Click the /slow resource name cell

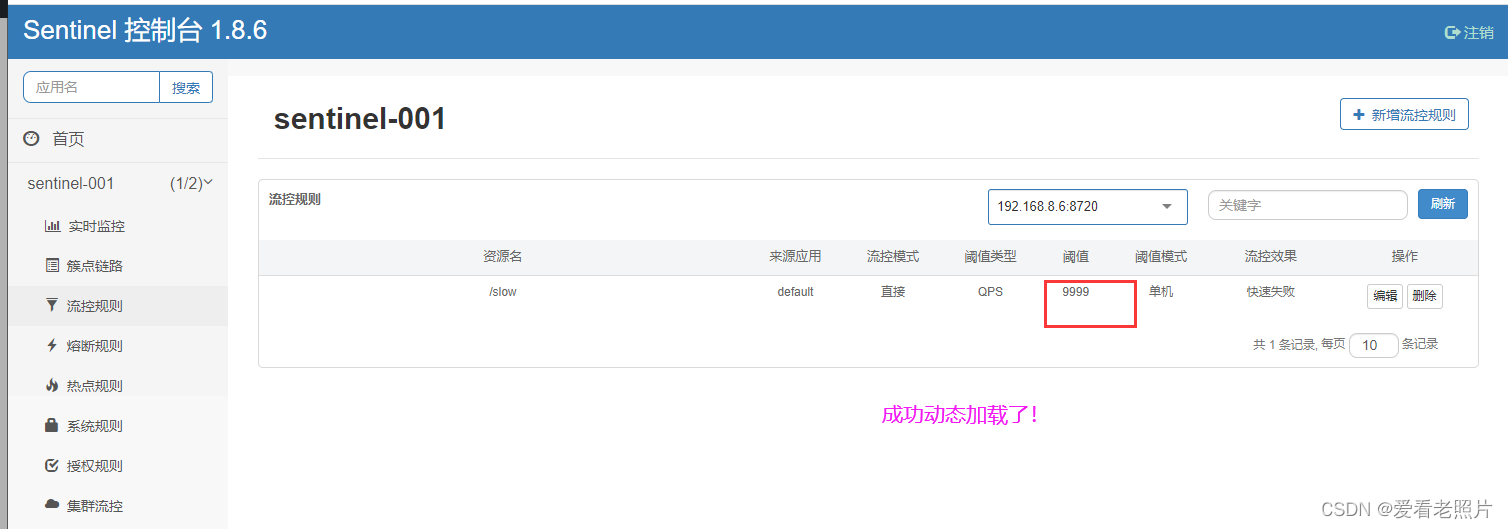pyautogui.click(x=502, y=292)
